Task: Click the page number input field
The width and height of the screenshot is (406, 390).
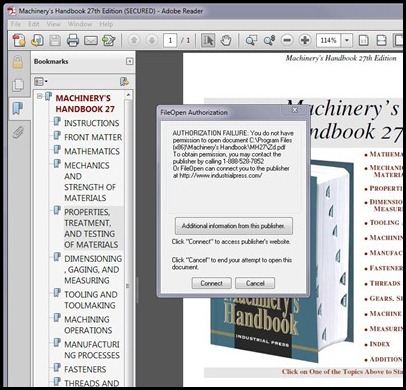Action: click(170, 41)
